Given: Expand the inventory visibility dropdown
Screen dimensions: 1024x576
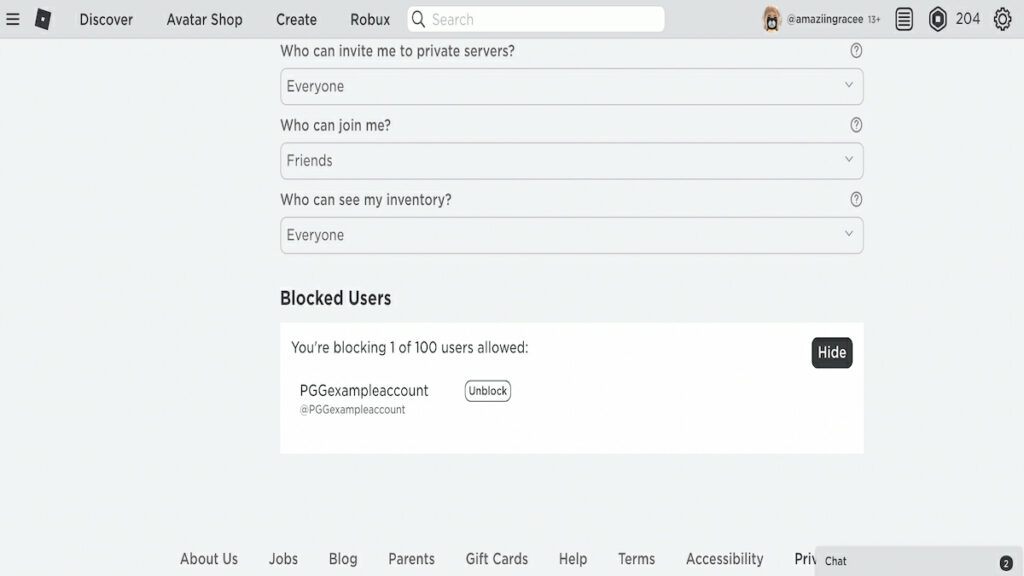Looking at the screenshot, I should click(571, 235).
